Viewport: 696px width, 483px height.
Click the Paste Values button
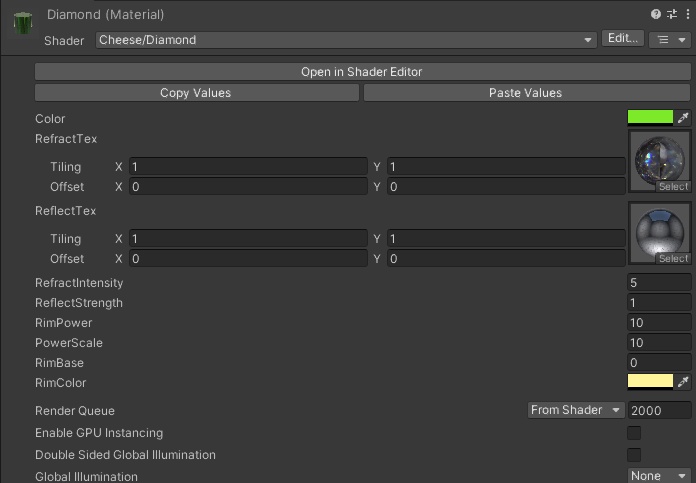coord(525,93)
